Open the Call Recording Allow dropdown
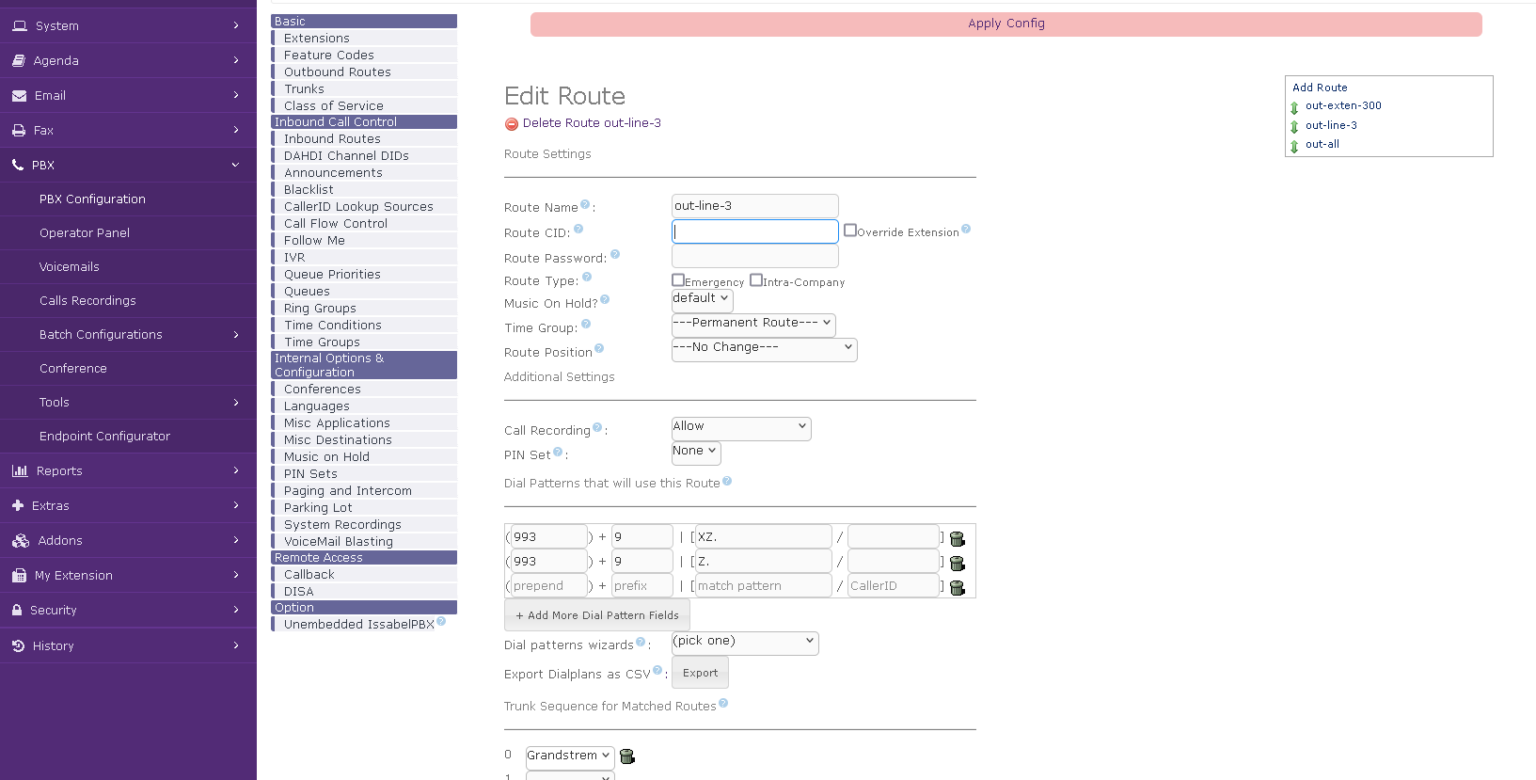 click(x=741, y=428)
